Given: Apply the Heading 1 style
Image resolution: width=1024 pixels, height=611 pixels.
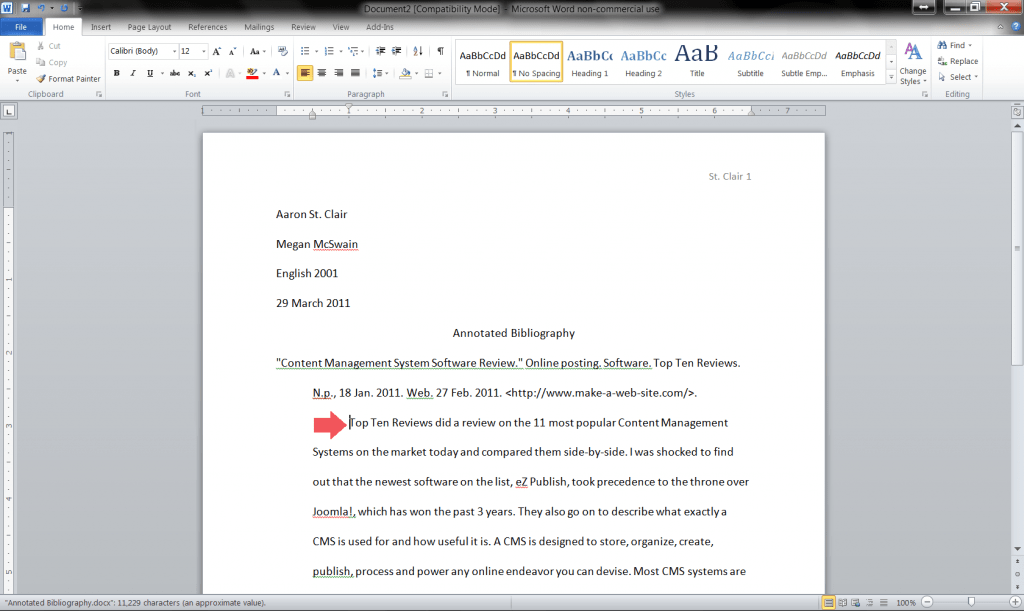Looking at the screenshot, I should pos(590,61).
